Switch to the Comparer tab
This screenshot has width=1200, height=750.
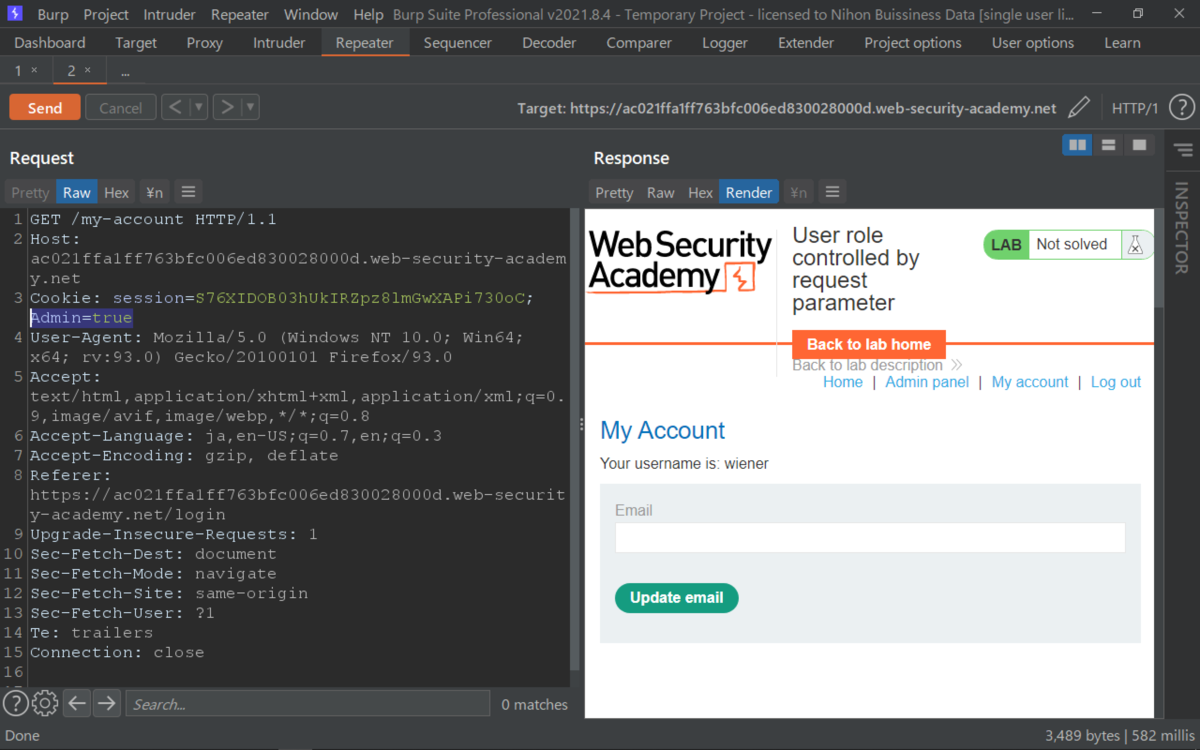coord(639,43)
